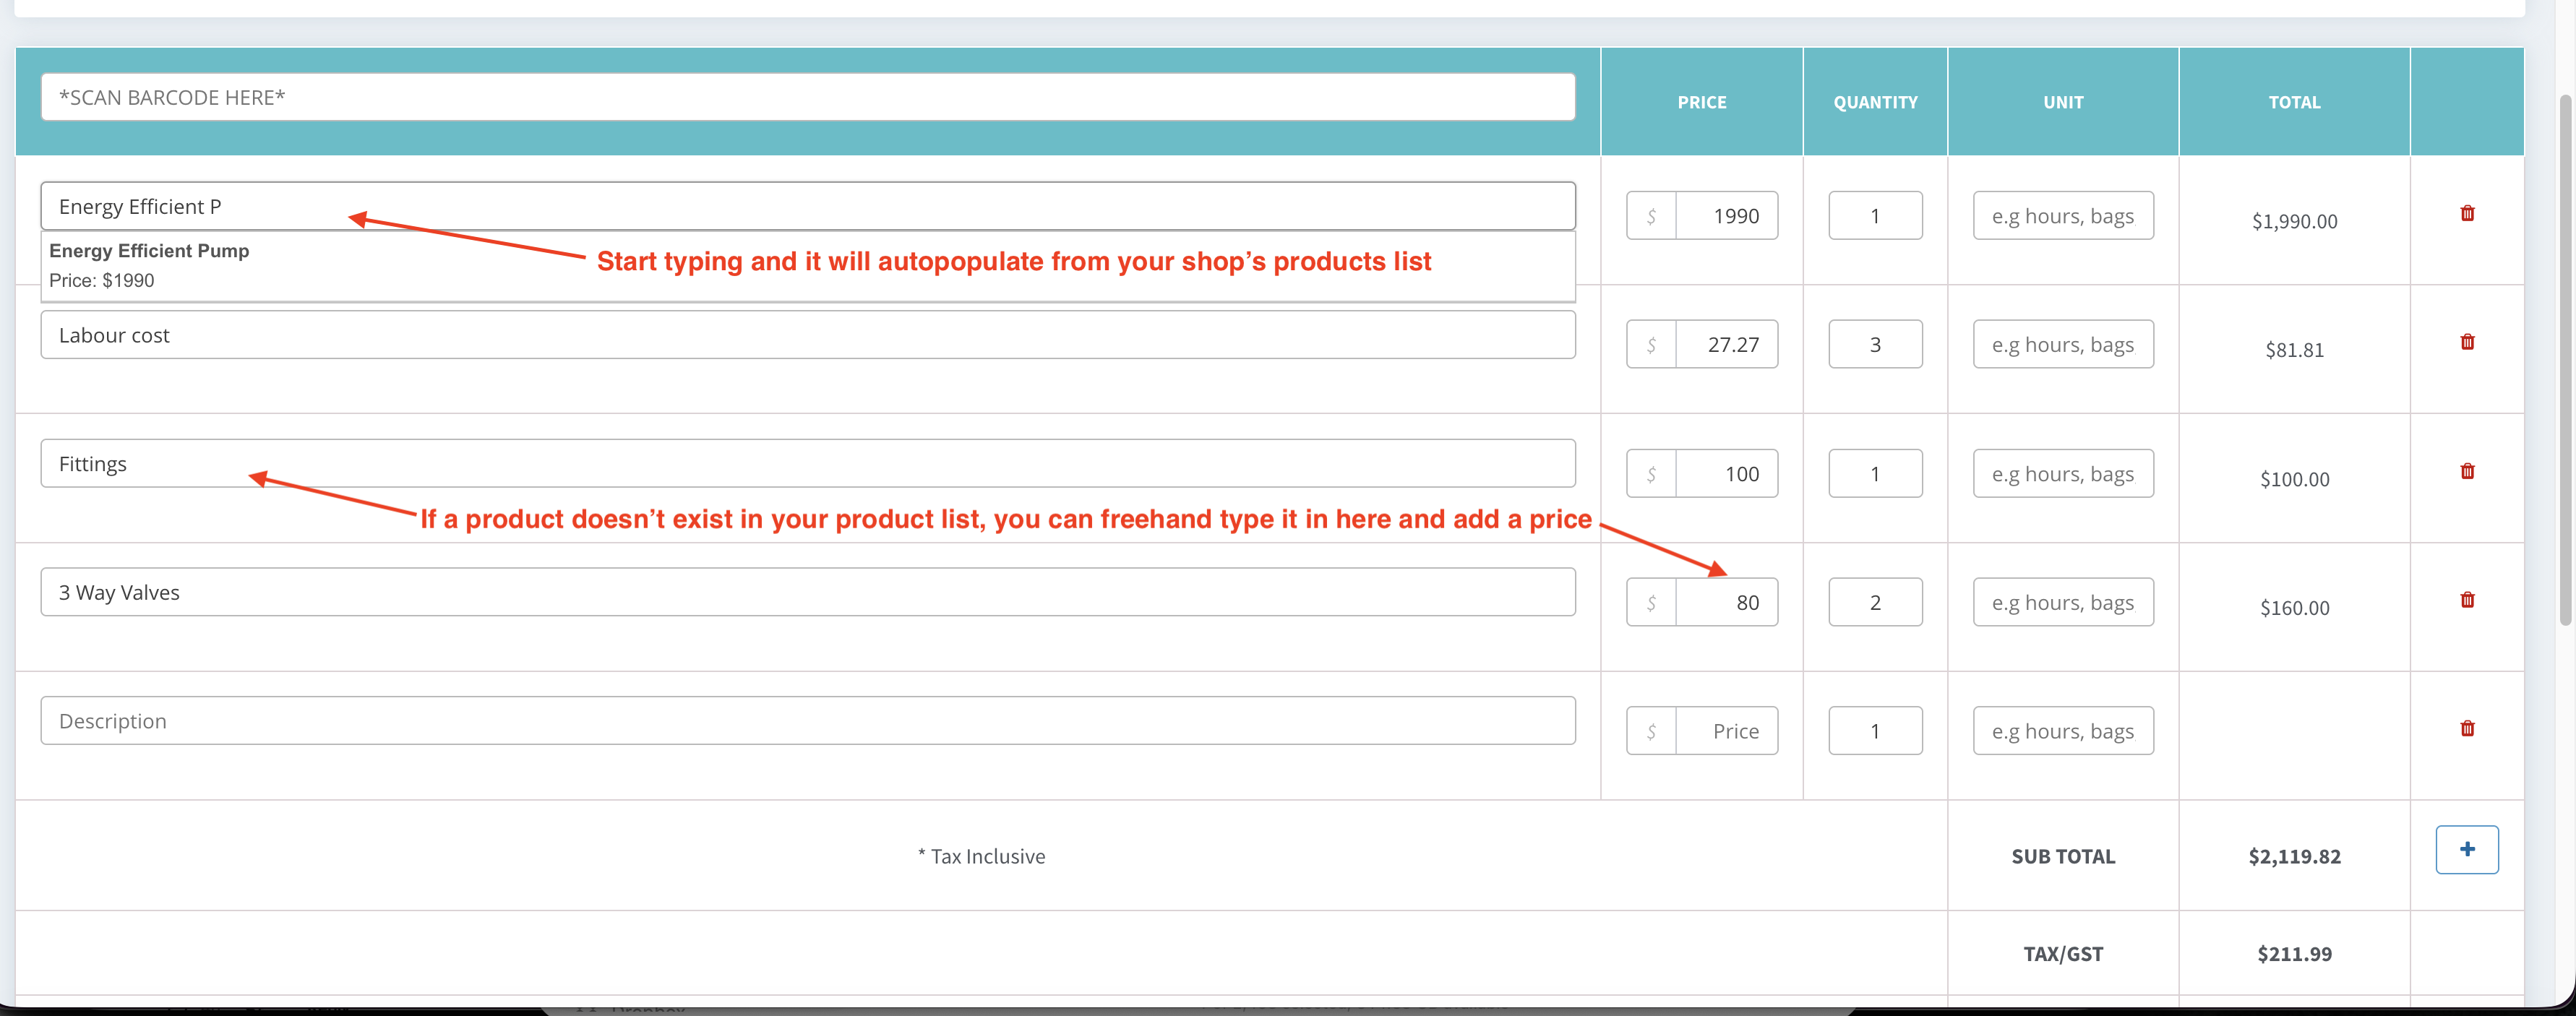Set unit for Labour cost row
Viewport: 2576px width, 1016px height.
[x=2063, y=344]
